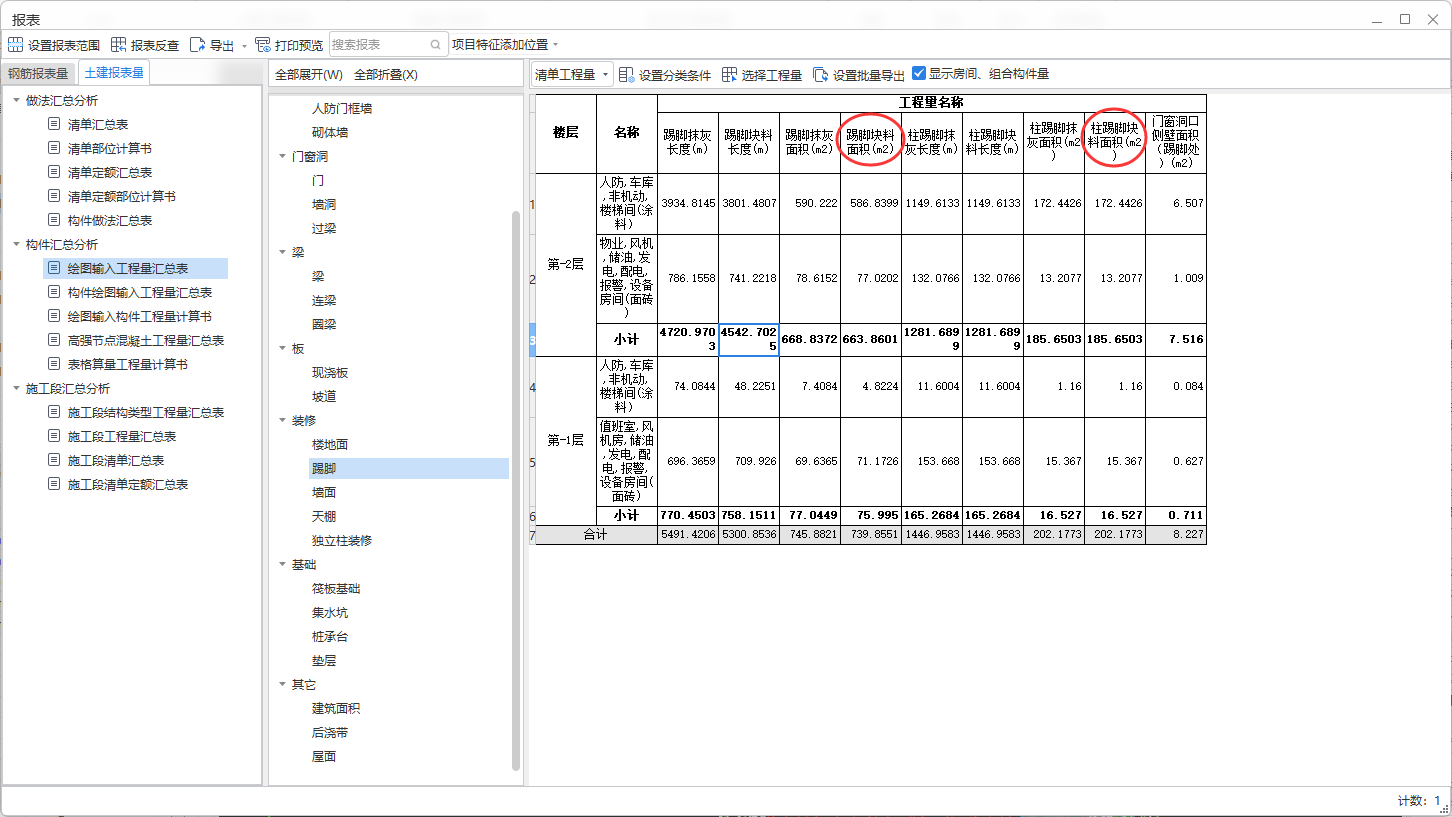The height and width of the screenshot is (817, 1452).
Task: Click document icon beside 施工段结构类型工程量汇总表
Action: pyautogui.click(x=54, y=412)
